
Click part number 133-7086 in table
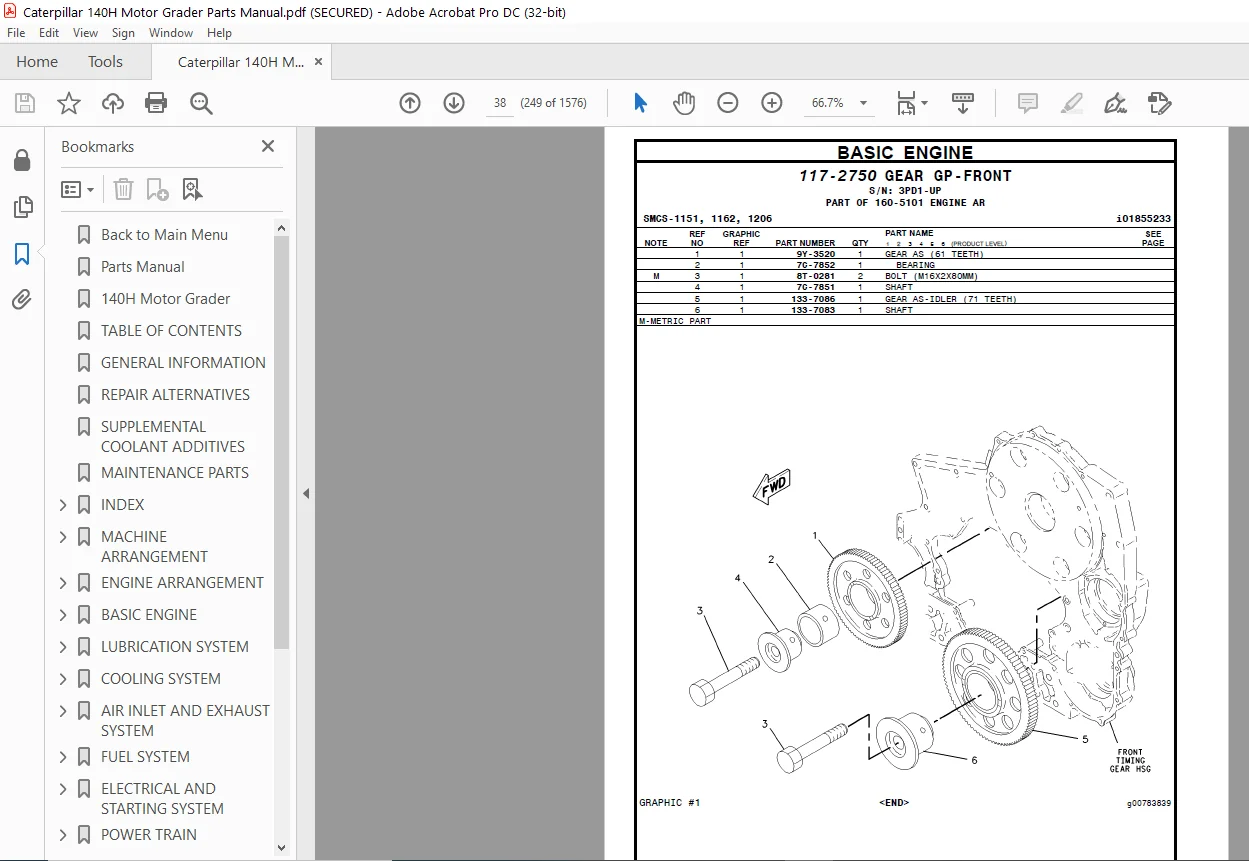[813, 299]
